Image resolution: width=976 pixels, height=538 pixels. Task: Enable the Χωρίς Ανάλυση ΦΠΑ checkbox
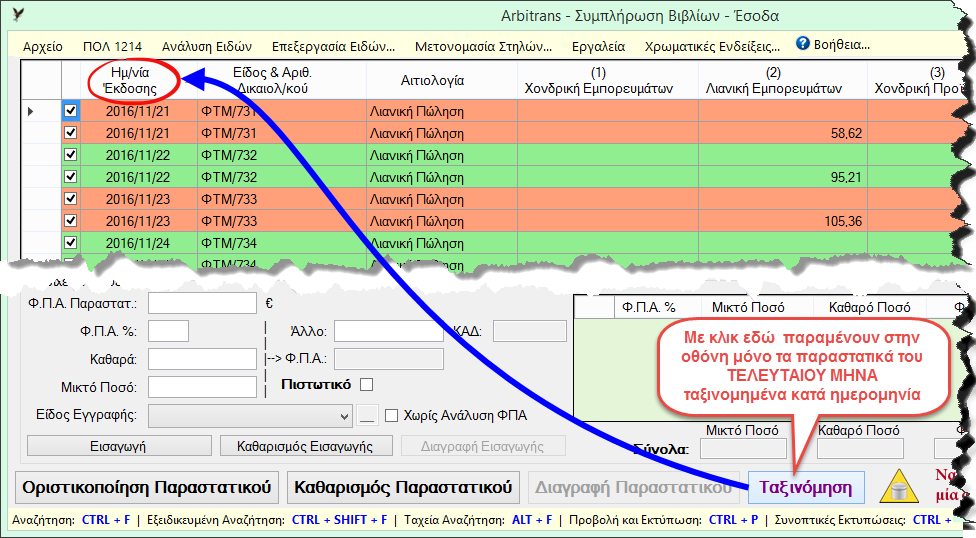point(392,415)
